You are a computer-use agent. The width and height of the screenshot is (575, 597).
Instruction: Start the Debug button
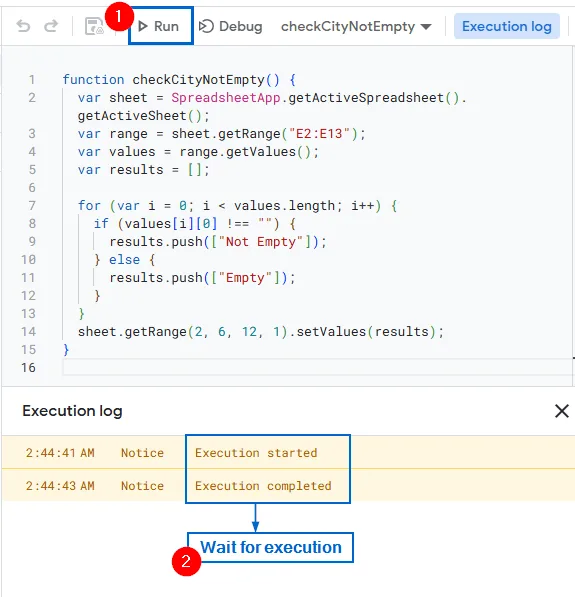231,26
